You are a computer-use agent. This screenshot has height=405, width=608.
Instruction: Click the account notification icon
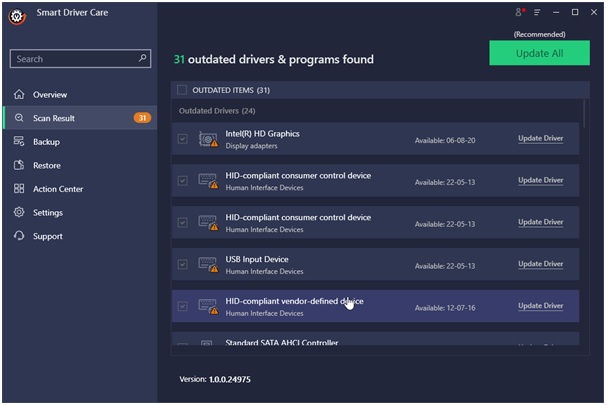[520, 12]
